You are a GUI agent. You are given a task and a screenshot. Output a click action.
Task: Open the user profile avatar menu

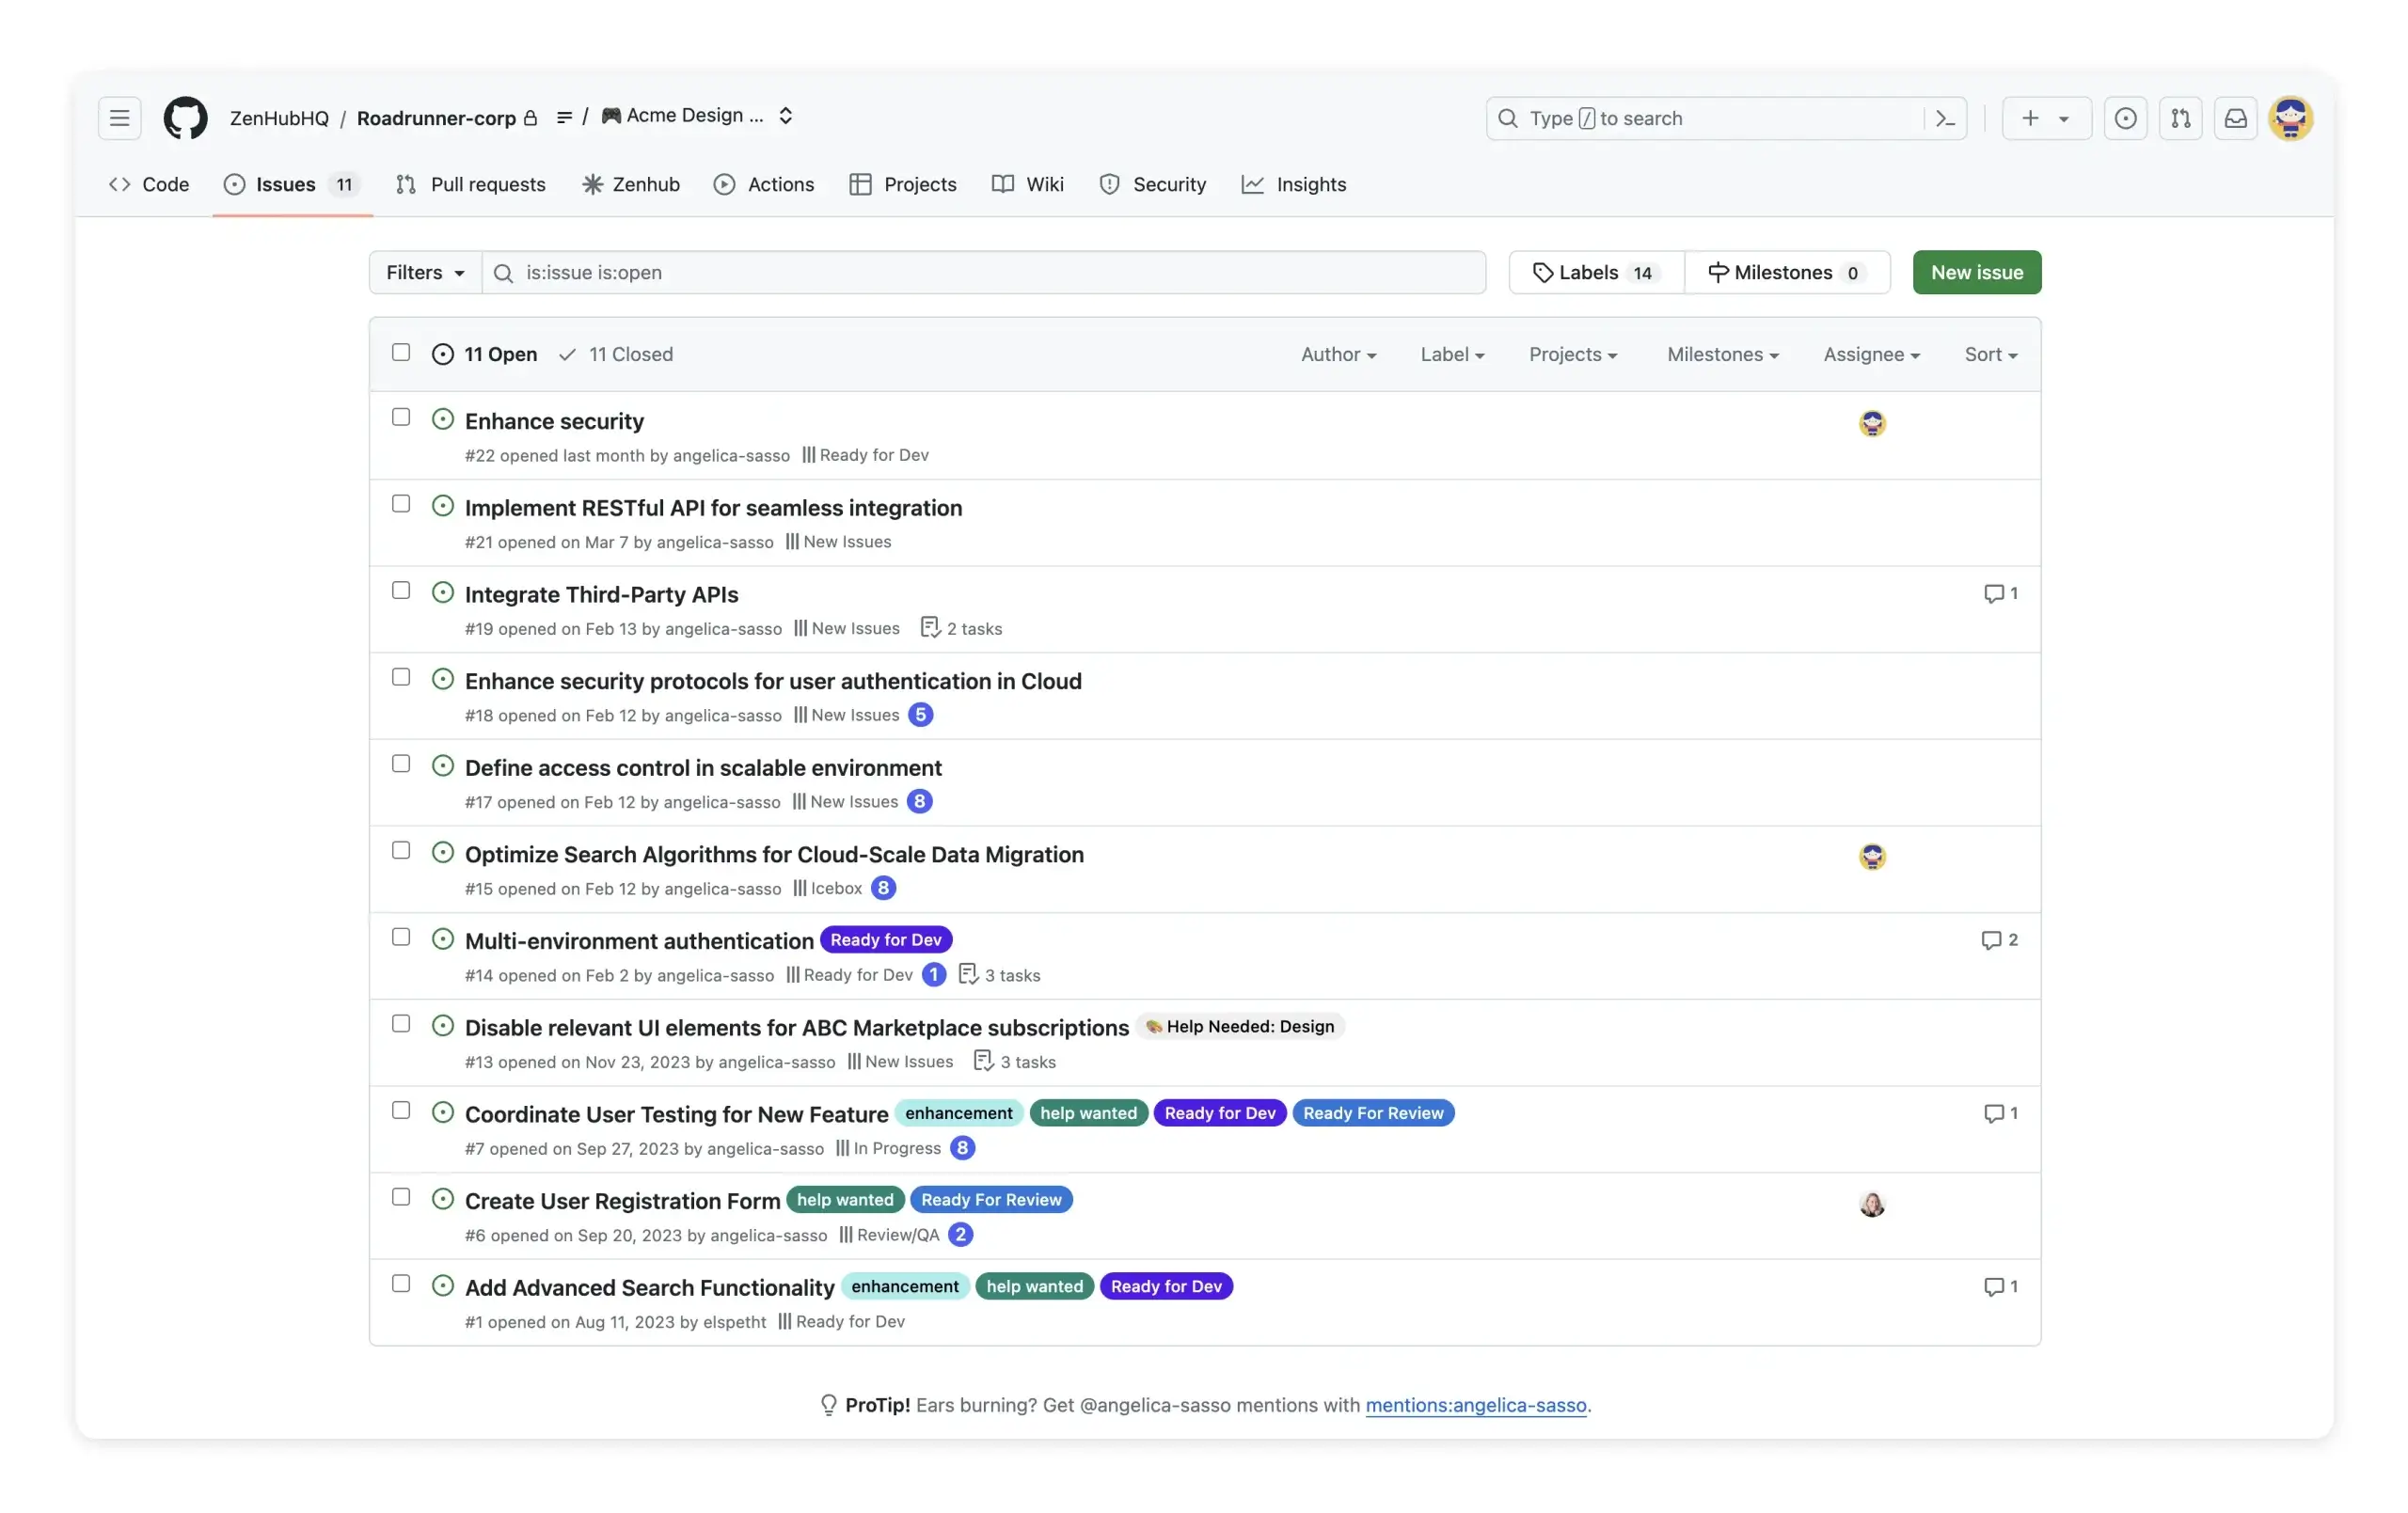[2290, 118]
